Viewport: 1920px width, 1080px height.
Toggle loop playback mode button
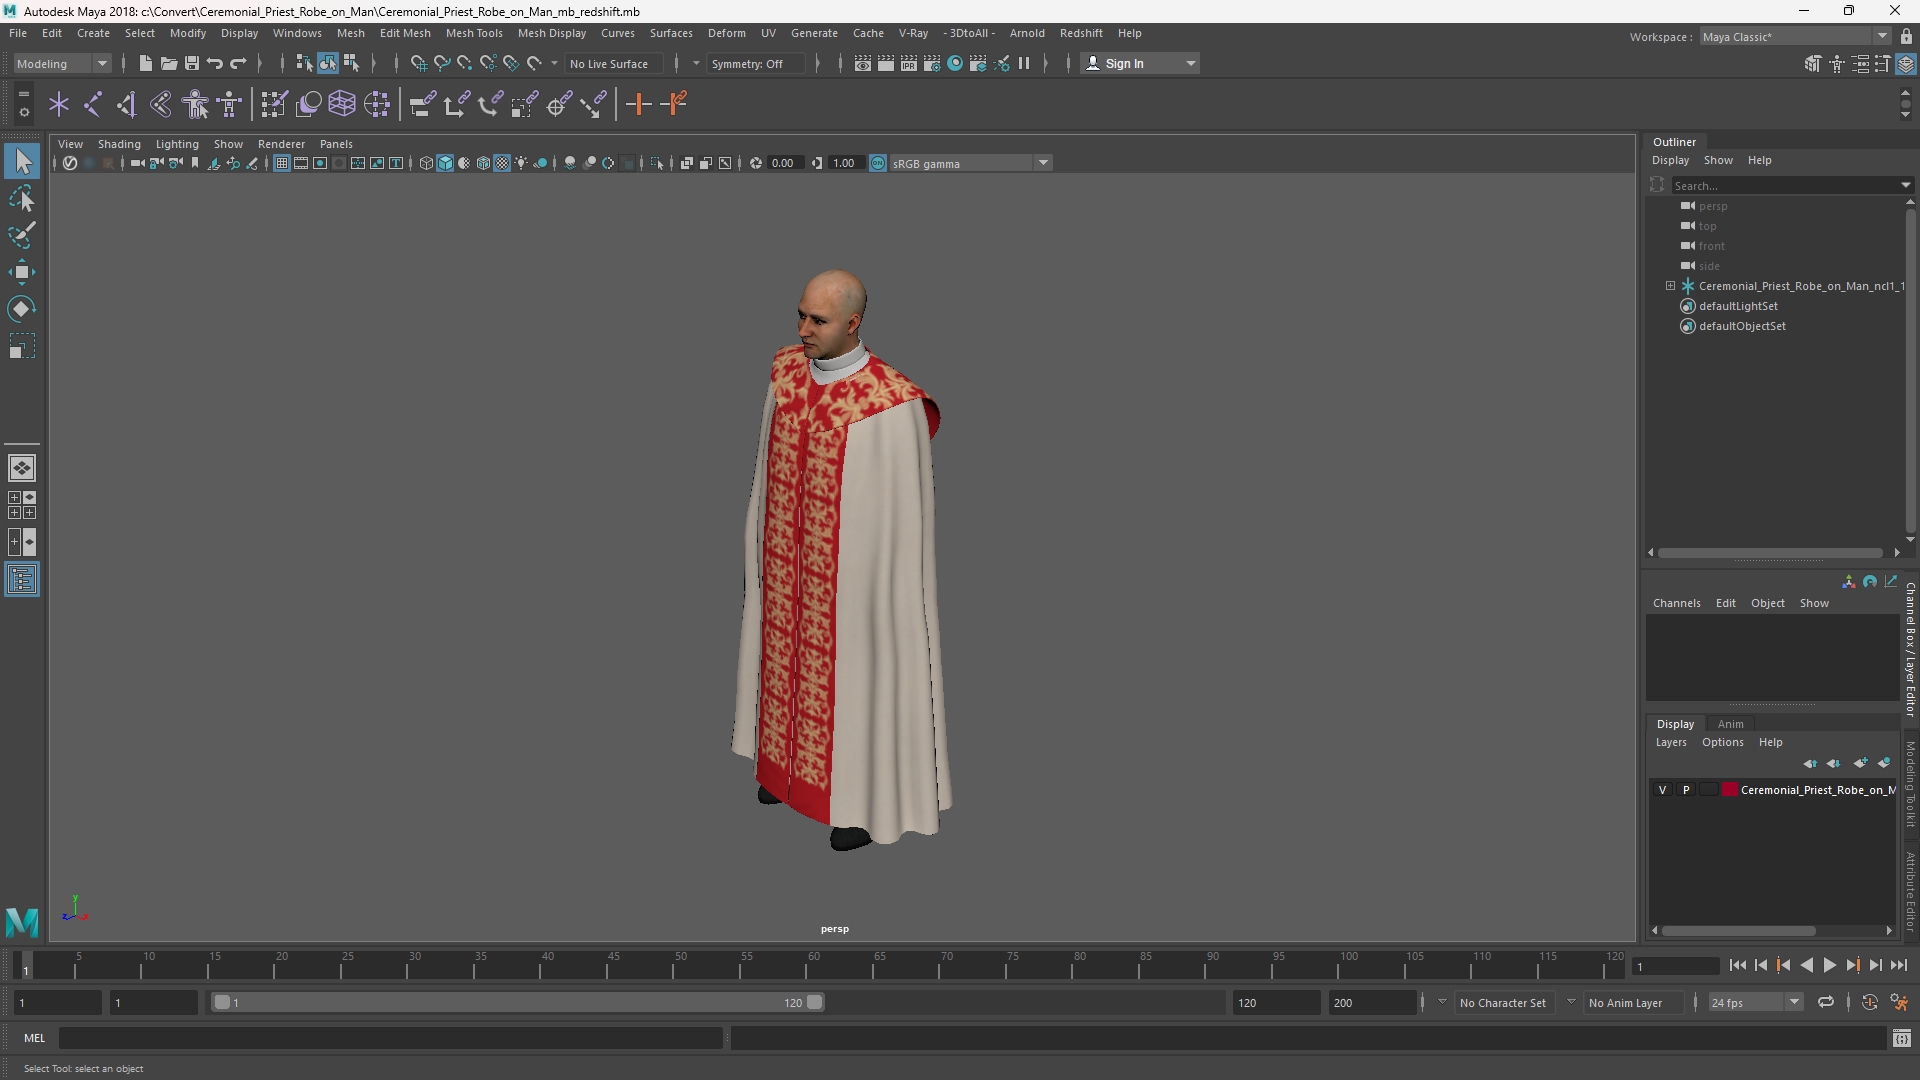(x=1826, y=1002)
